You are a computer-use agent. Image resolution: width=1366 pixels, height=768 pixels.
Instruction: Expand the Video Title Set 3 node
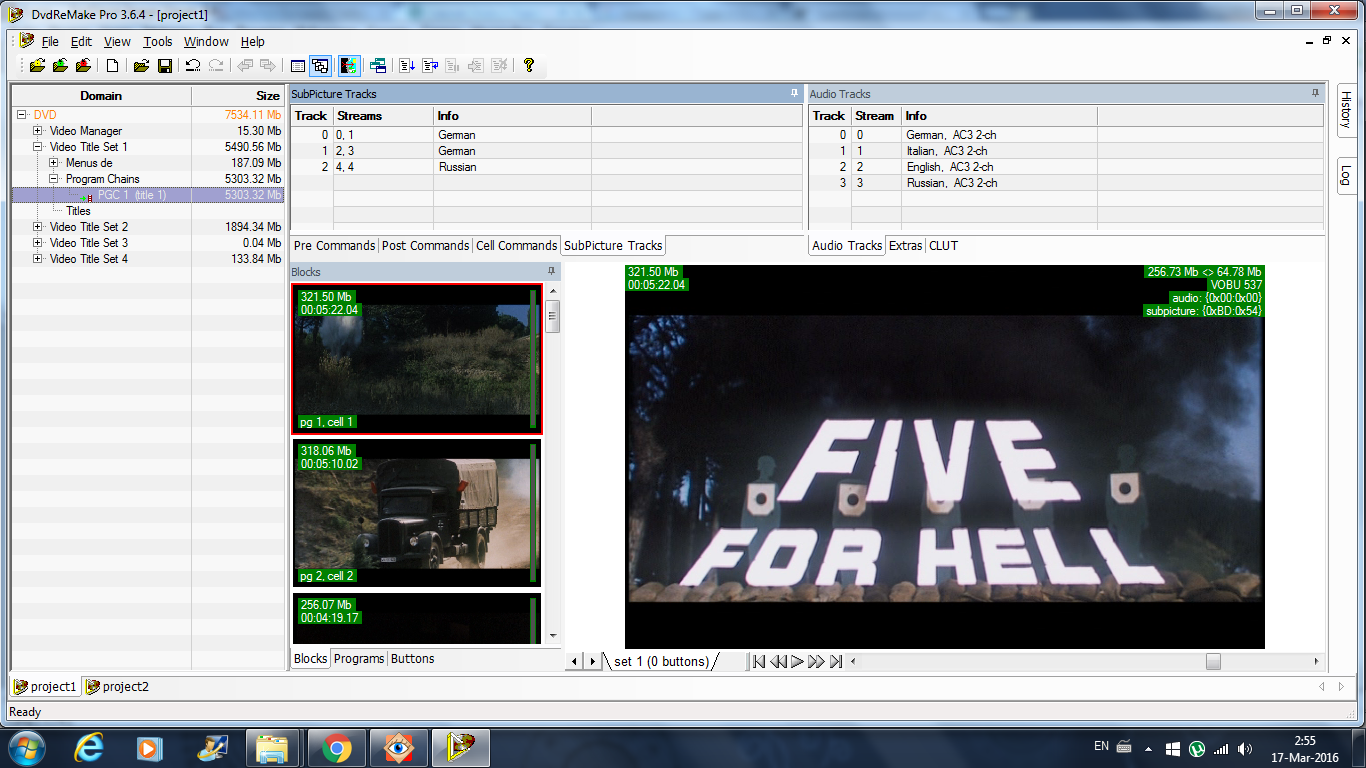pos(38,243)
